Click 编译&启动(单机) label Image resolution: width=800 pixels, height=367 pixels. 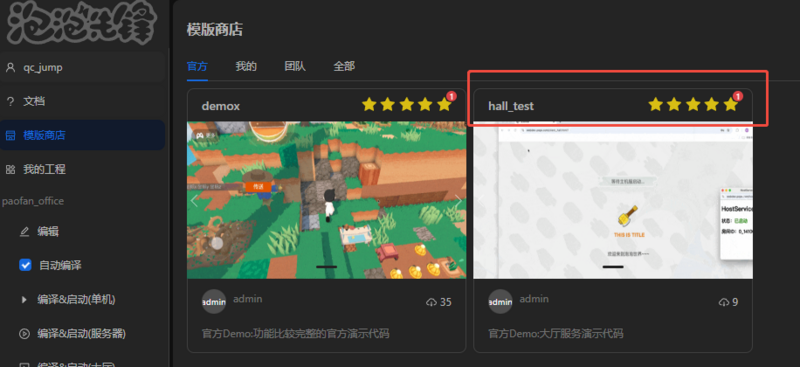(x=76, y=300)
